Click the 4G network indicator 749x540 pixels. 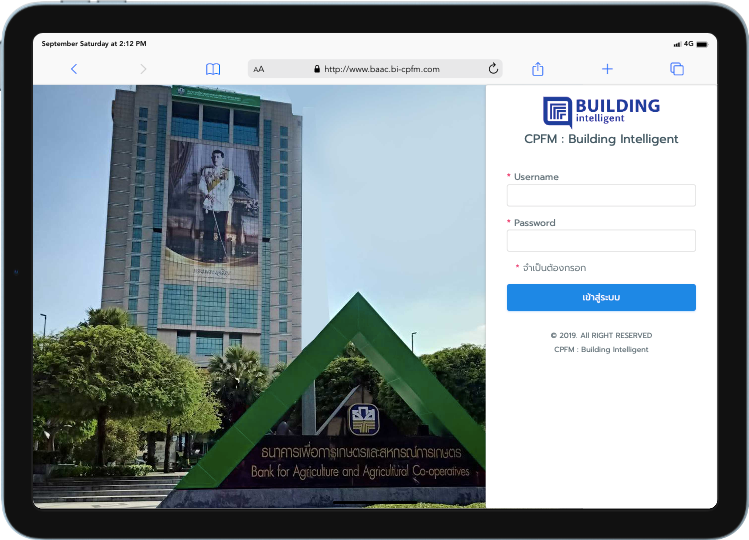coord(689,44)
